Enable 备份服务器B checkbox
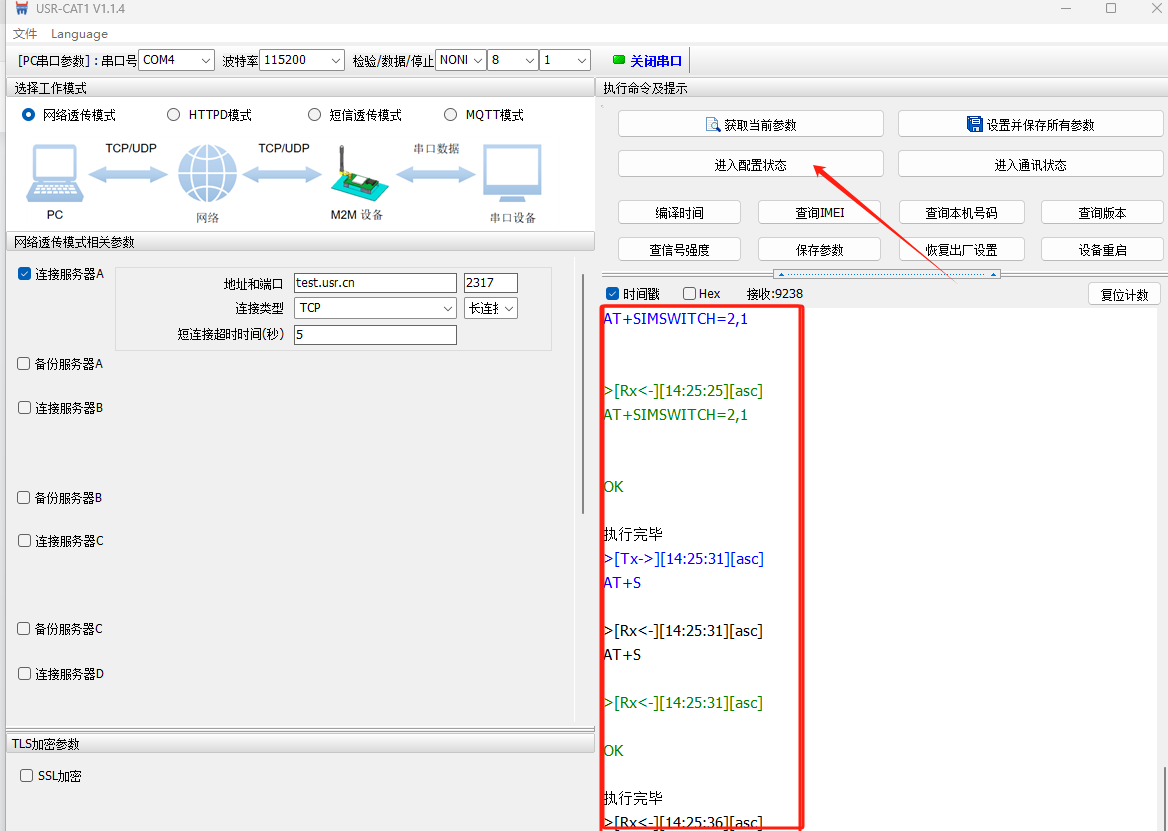Viewport: 1168px width, 831px height. [x=24, y=497]
